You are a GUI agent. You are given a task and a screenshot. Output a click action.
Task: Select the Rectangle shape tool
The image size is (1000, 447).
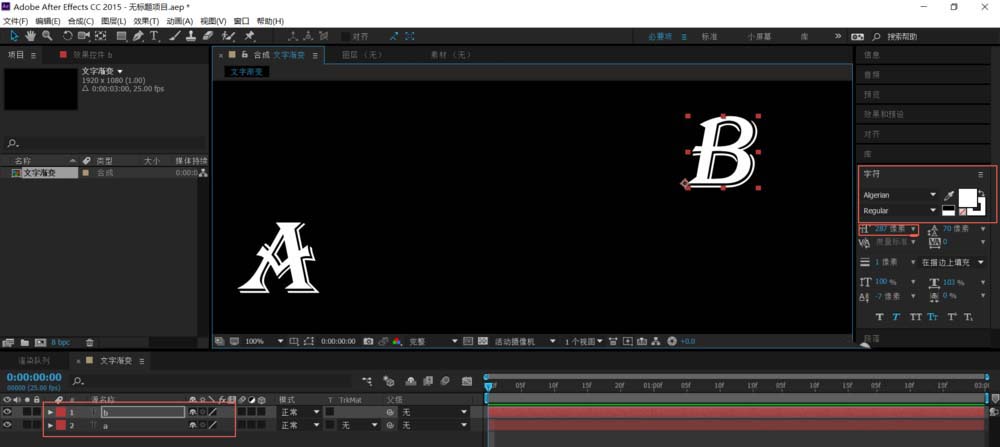121,36
